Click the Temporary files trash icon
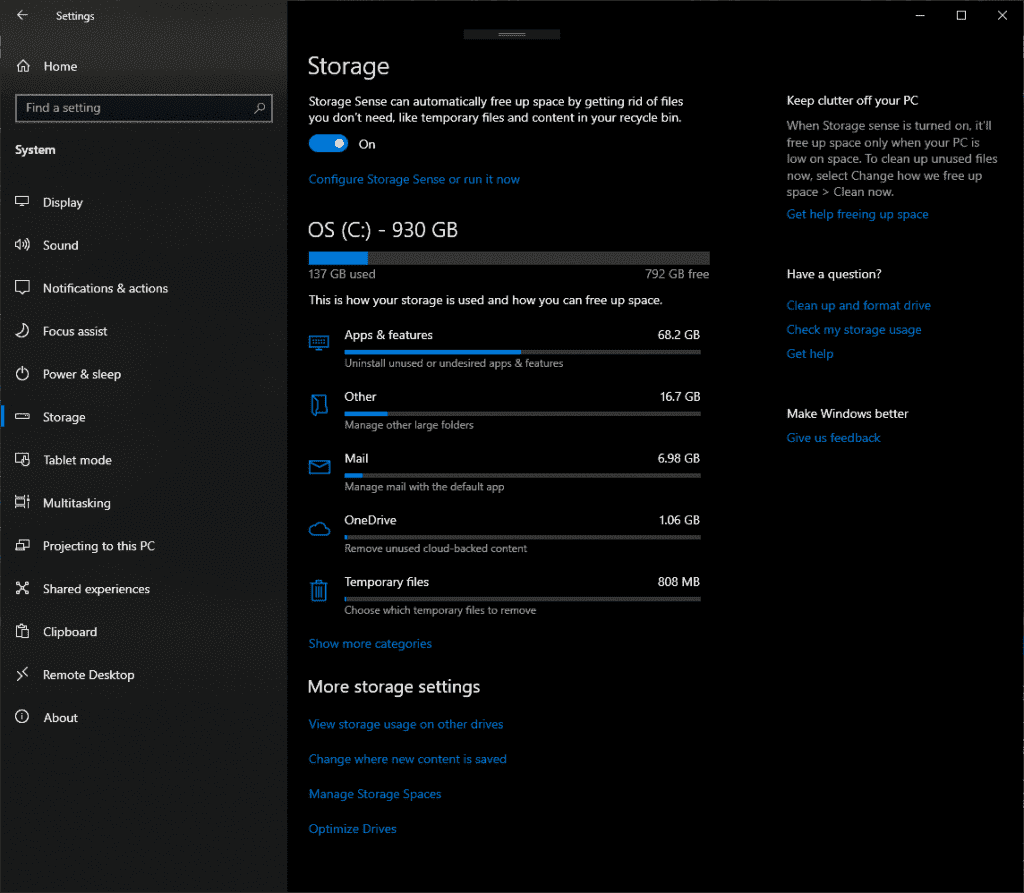This screenshot has width=1024, height=893. click(319, 590)
